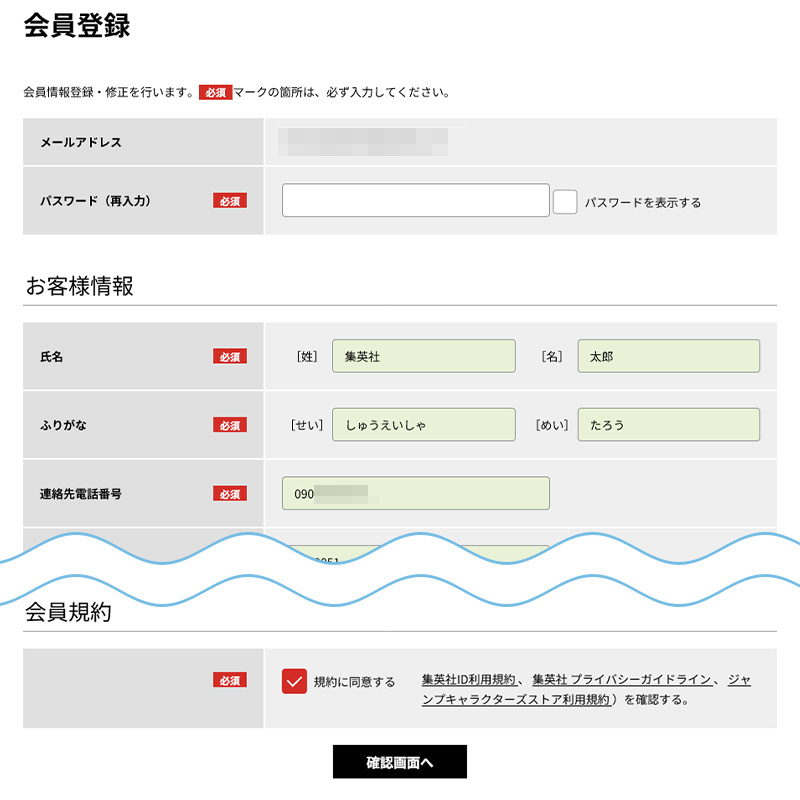
Task: Click the required badge beside パスワード（再入力）
Action: pos(229,201)
